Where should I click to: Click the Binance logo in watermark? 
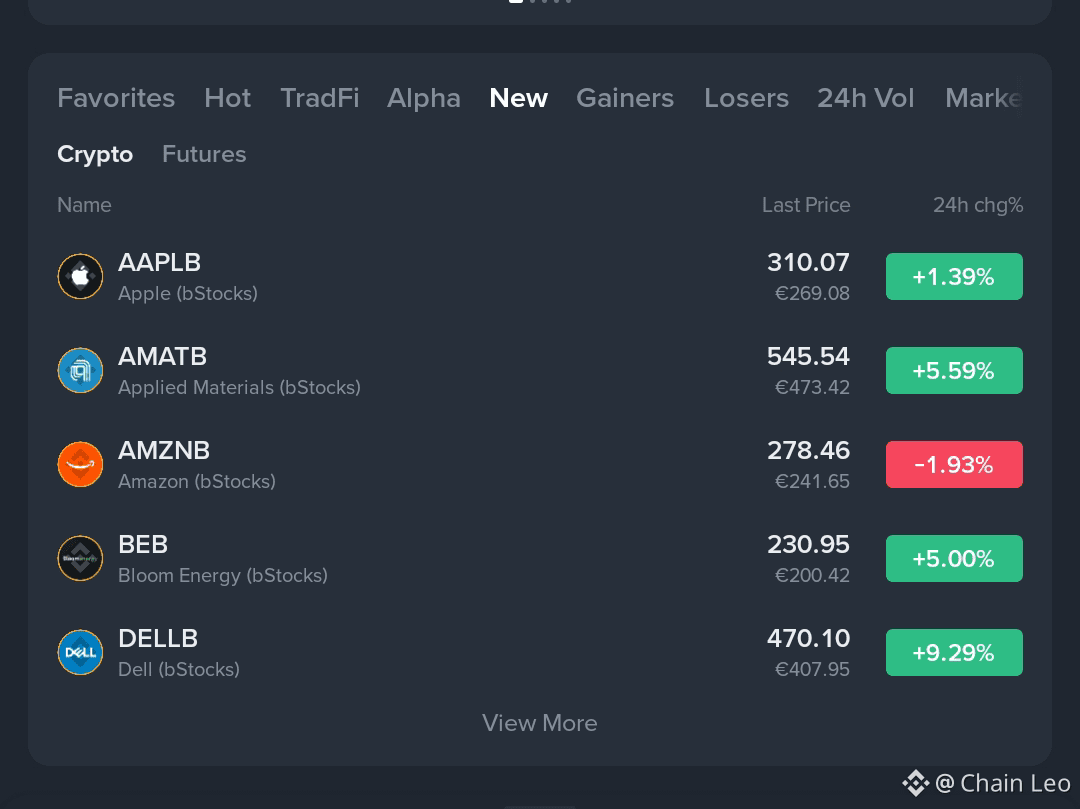[915, 784]
